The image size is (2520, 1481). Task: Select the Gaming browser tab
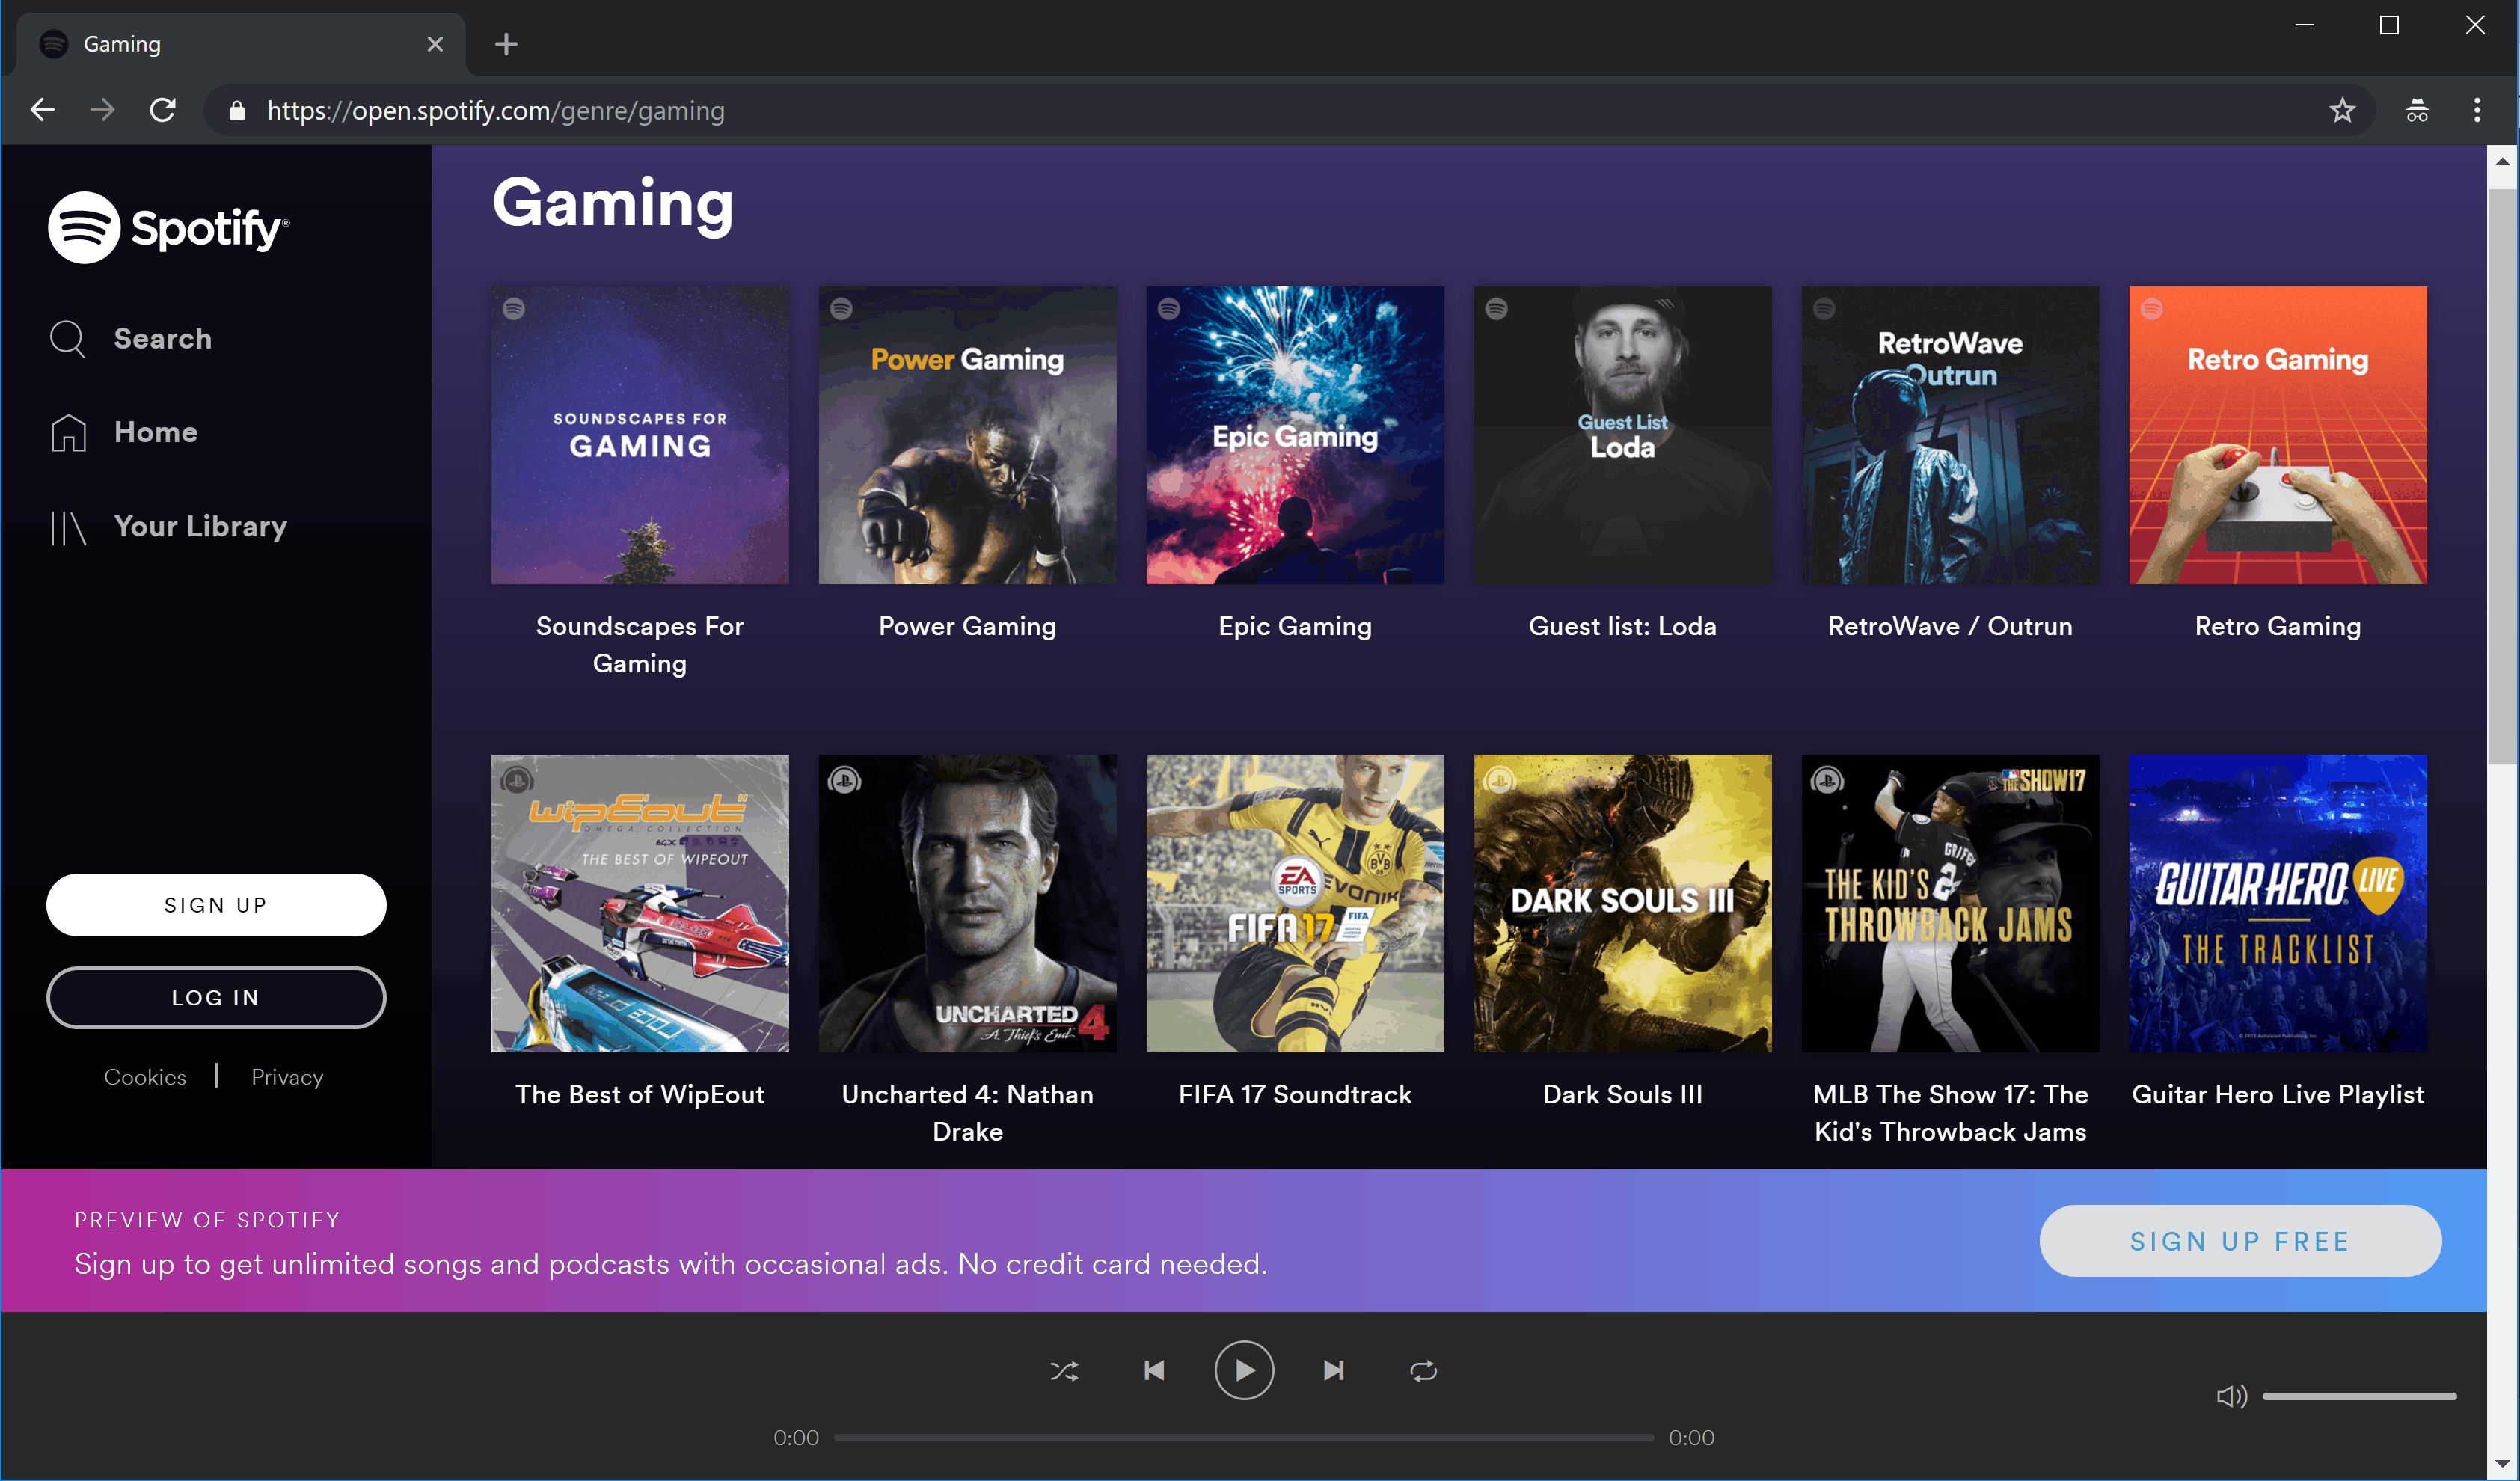(240, 44)
